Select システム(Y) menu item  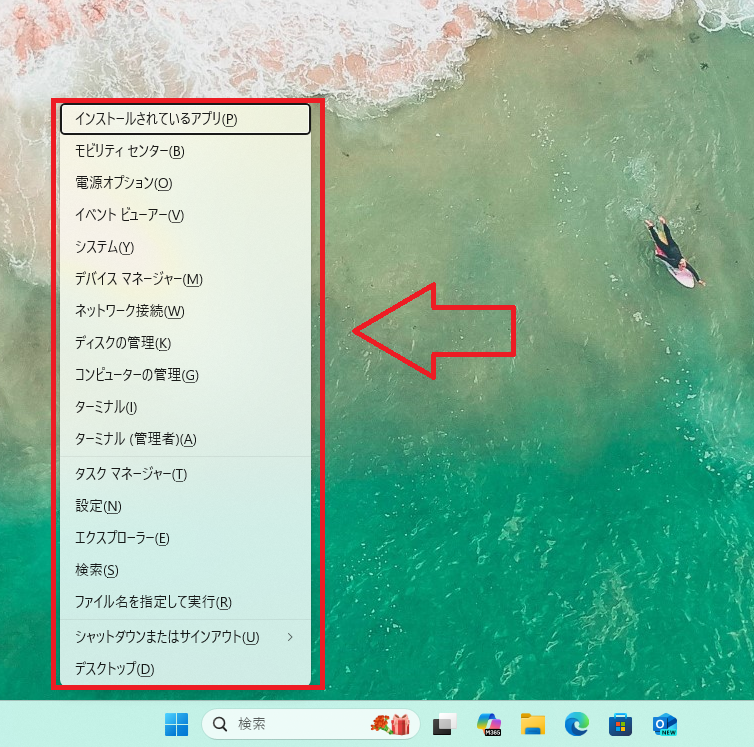click(x=185, y=247)
